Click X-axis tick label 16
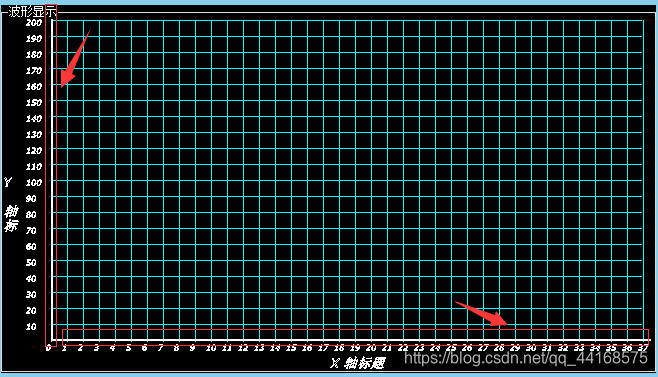The width and height of the screenshot is (658, 377). [307, 348]
